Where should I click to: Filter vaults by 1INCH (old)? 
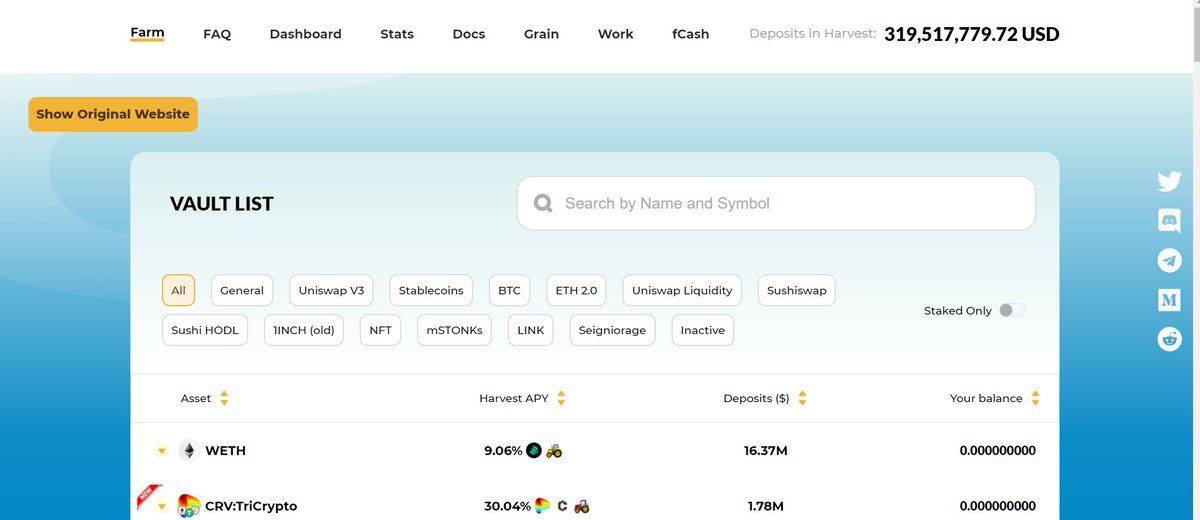(304, 330)
